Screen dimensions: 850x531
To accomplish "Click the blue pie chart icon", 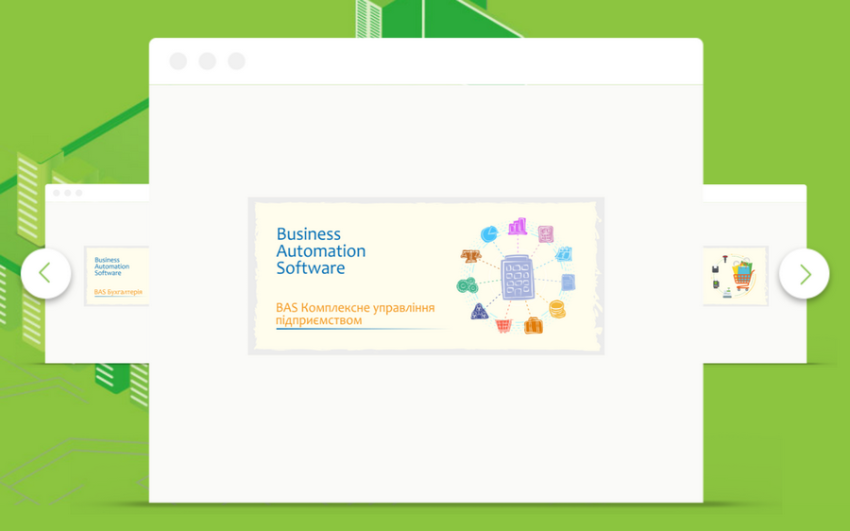I will pos(489,234).
